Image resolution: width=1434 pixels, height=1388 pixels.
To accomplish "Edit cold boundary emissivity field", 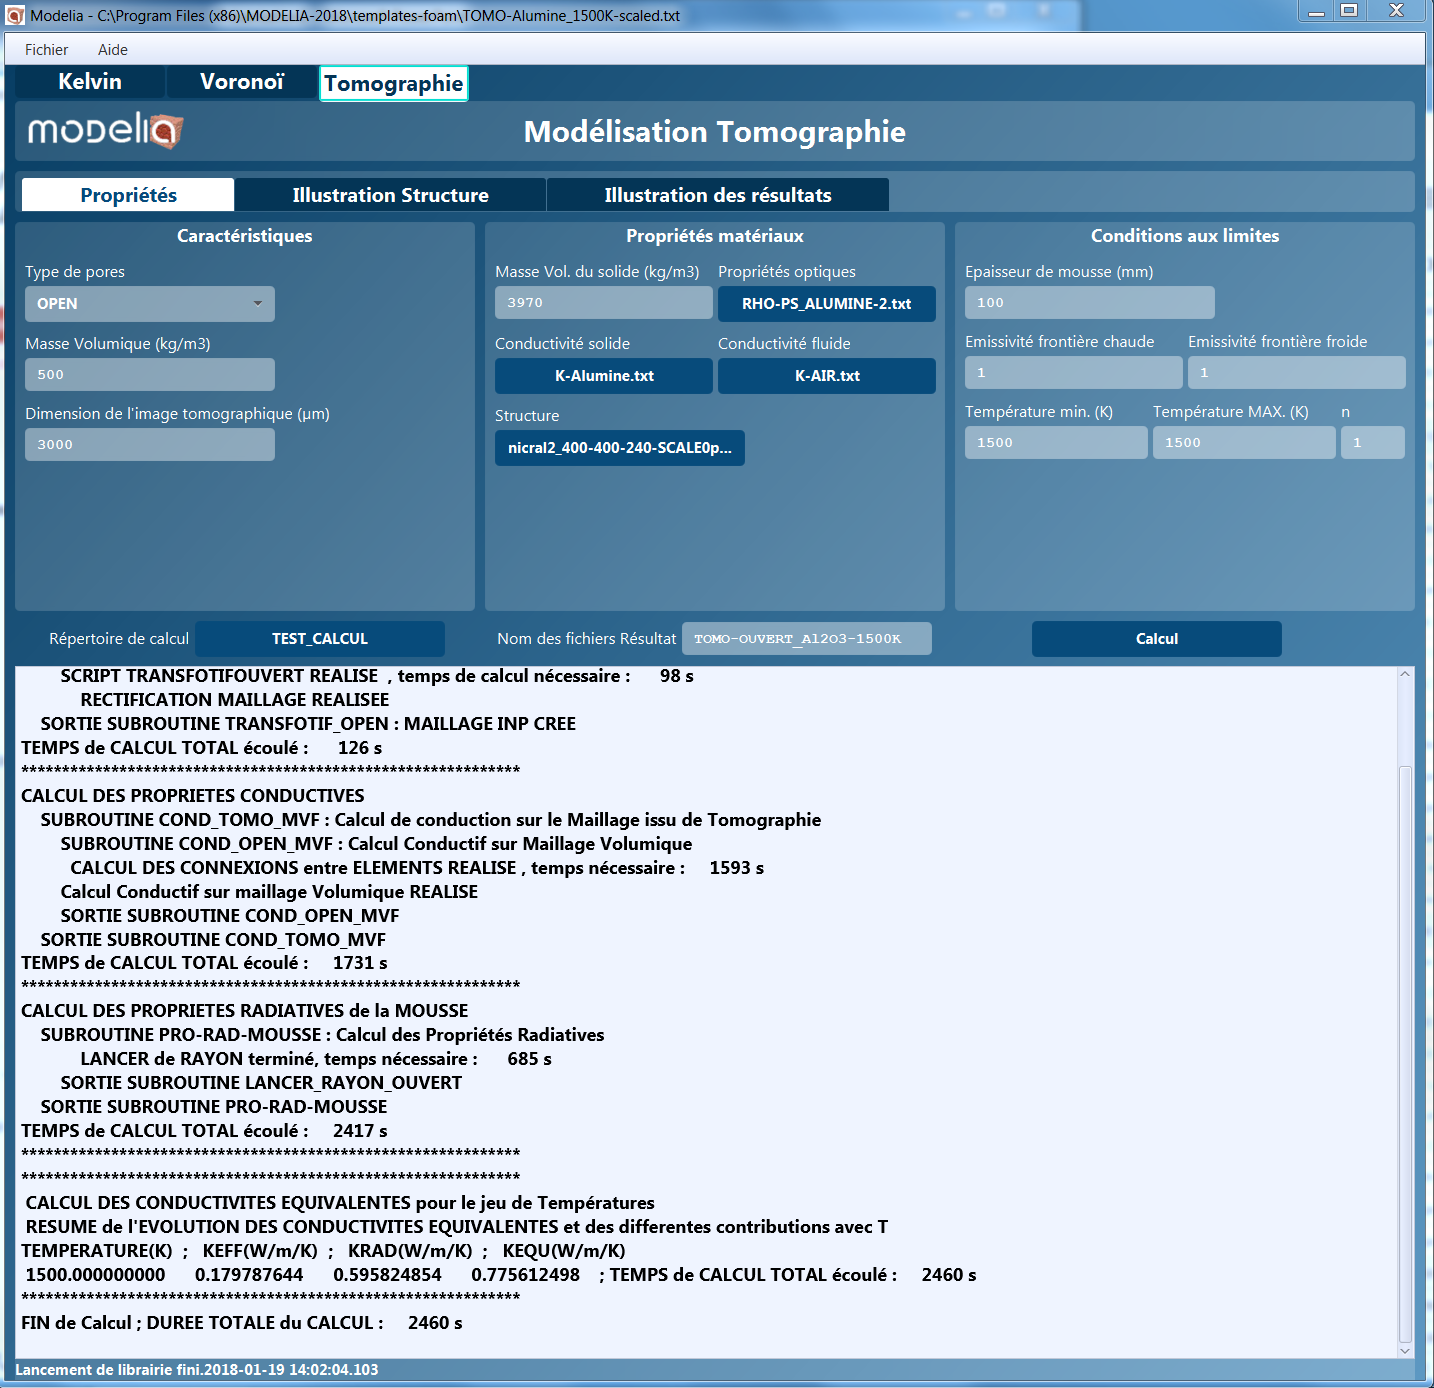I will coord(1297,373).
